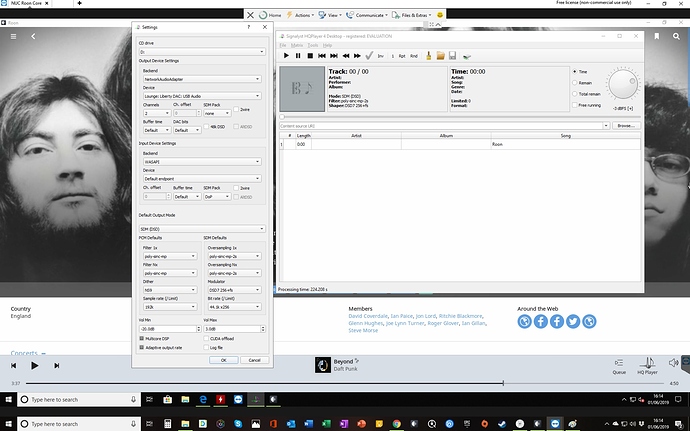The width and height of the screenshot is (690, 431).
Task: Open Files & Extras menu in remote toolbar
Action: (x=412, y=15)
